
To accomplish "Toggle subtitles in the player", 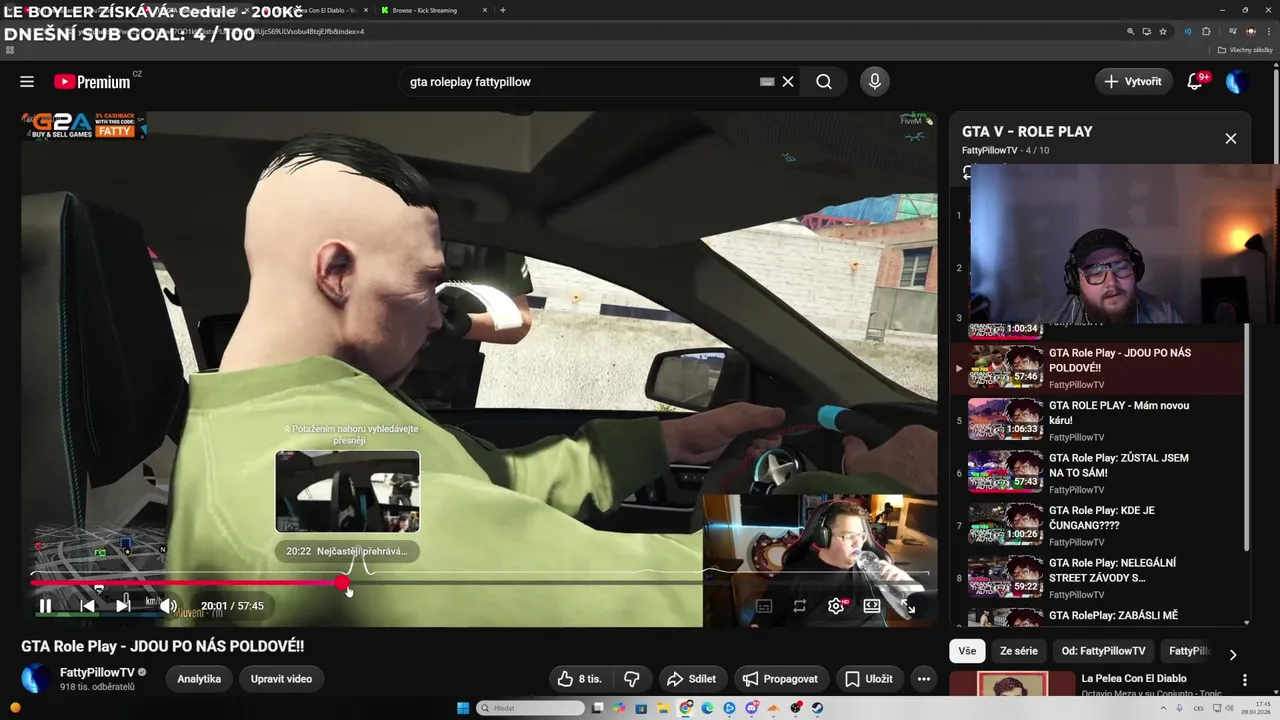I will coord(764,606).
